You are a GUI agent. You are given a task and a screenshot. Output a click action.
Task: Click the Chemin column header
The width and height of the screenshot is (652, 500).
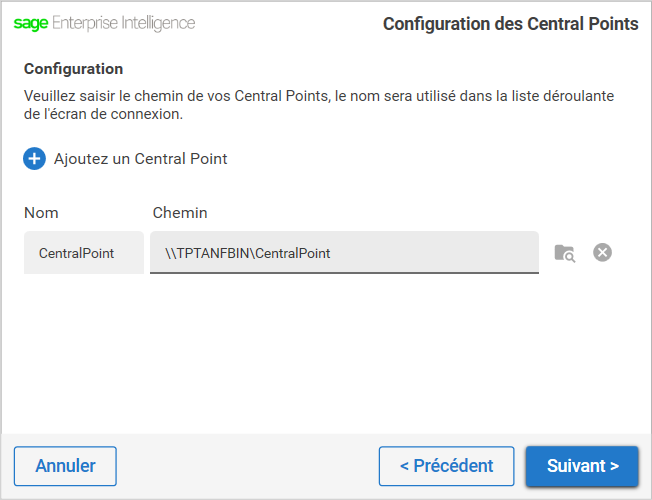tap(180, 213)
